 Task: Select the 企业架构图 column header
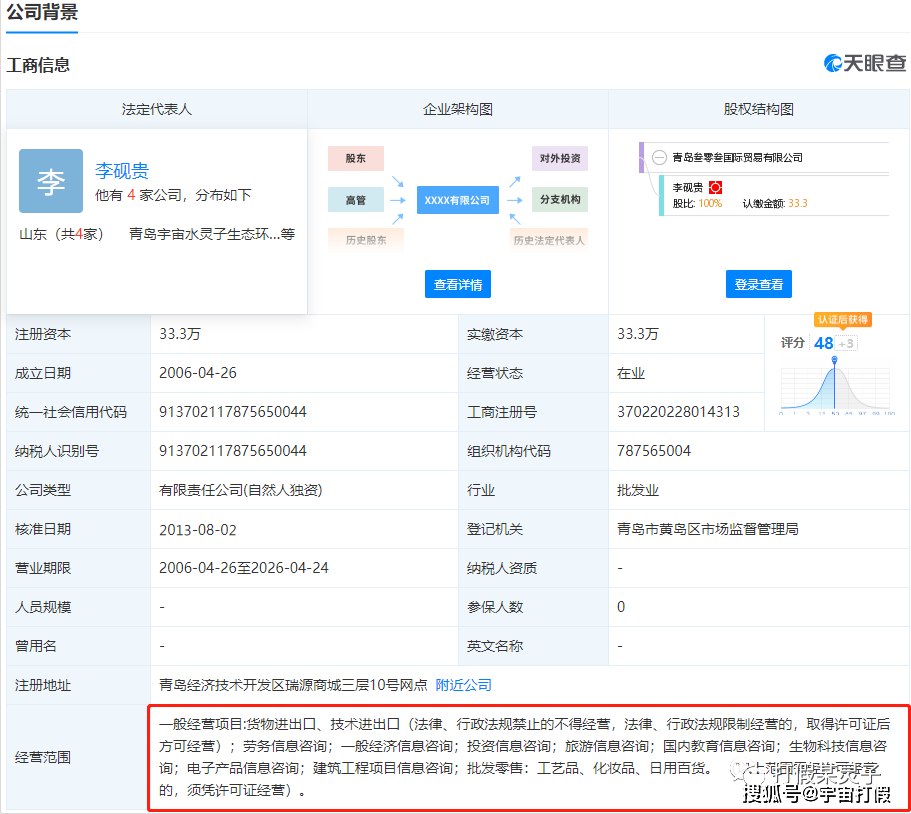(x=458, y=109)
